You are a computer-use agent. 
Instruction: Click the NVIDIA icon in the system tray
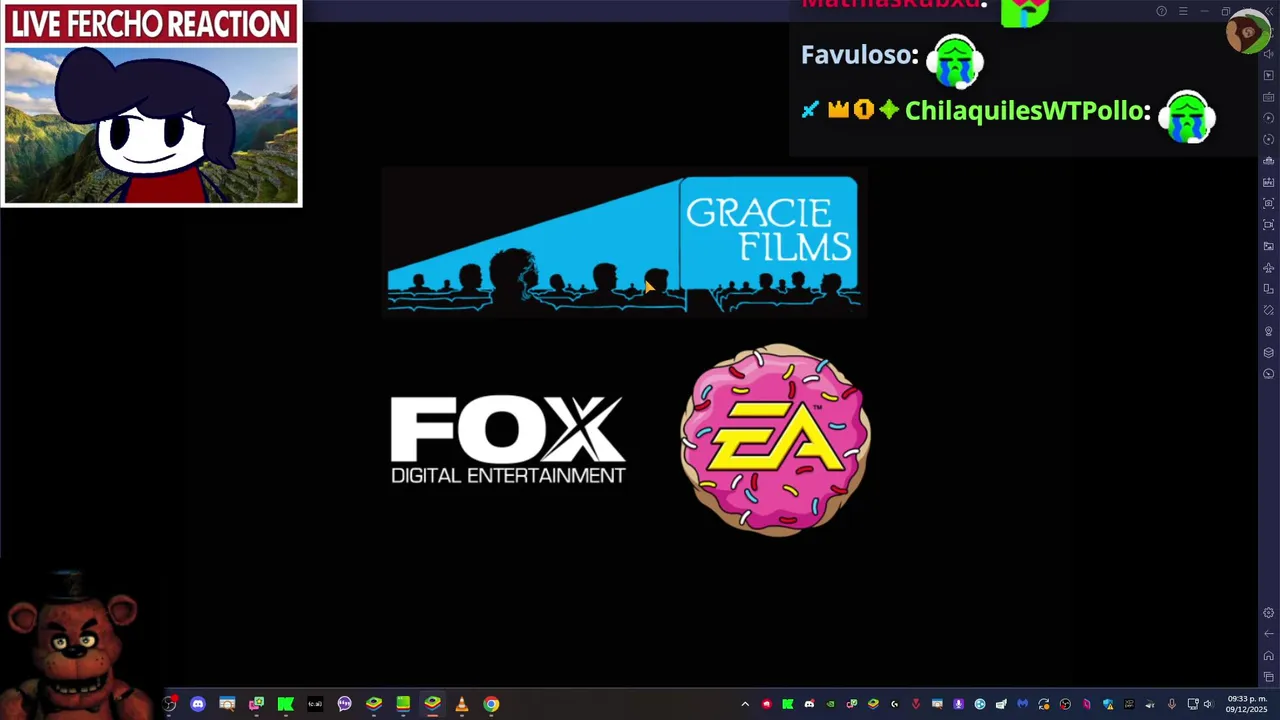coord(830,704)
